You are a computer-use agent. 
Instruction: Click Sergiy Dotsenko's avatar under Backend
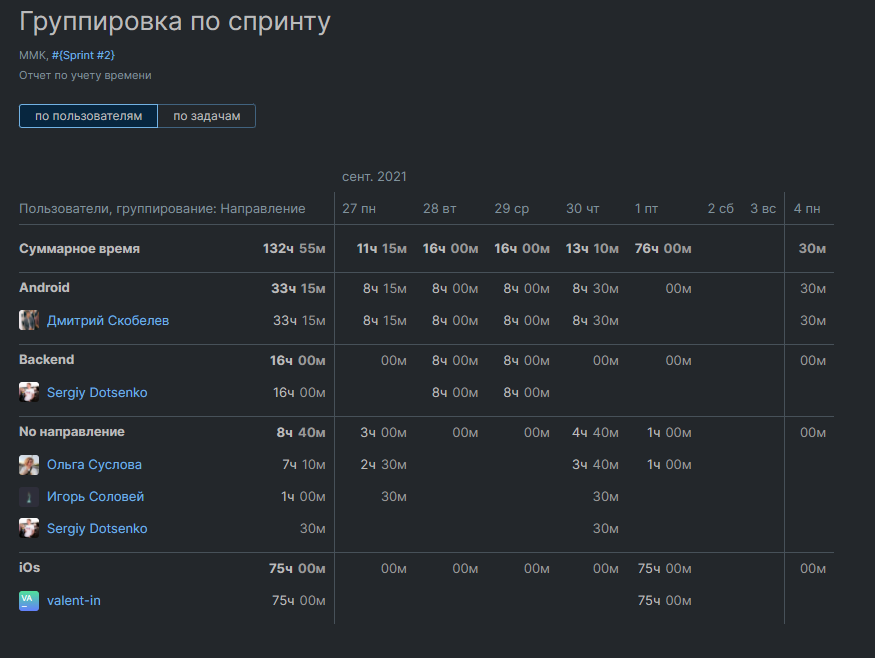29,393
